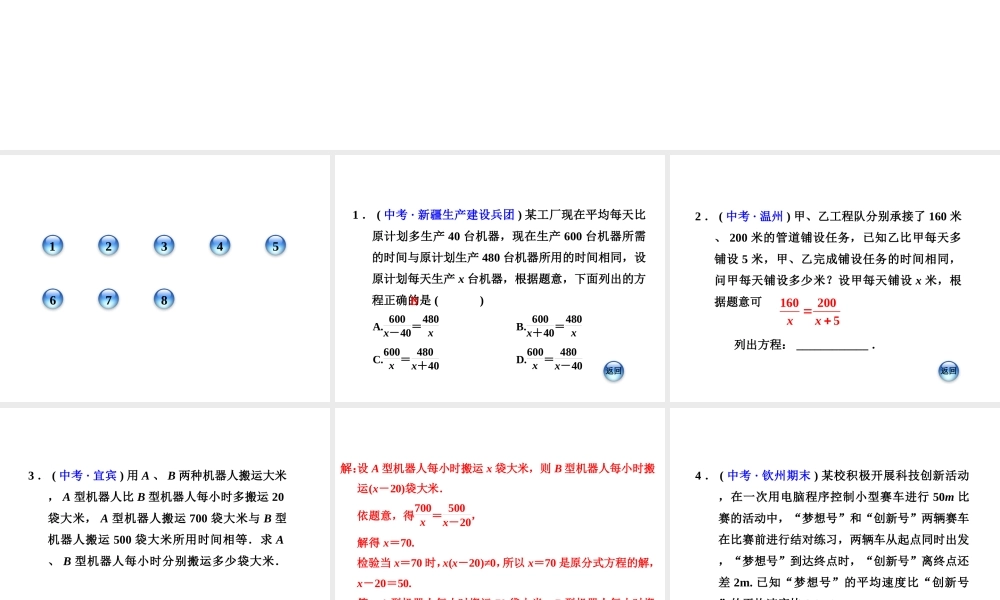Image resolution: width=1000 pixels, height=600 pixels.
Task: Click the red line x−20=50
Action: coord(385,583)
